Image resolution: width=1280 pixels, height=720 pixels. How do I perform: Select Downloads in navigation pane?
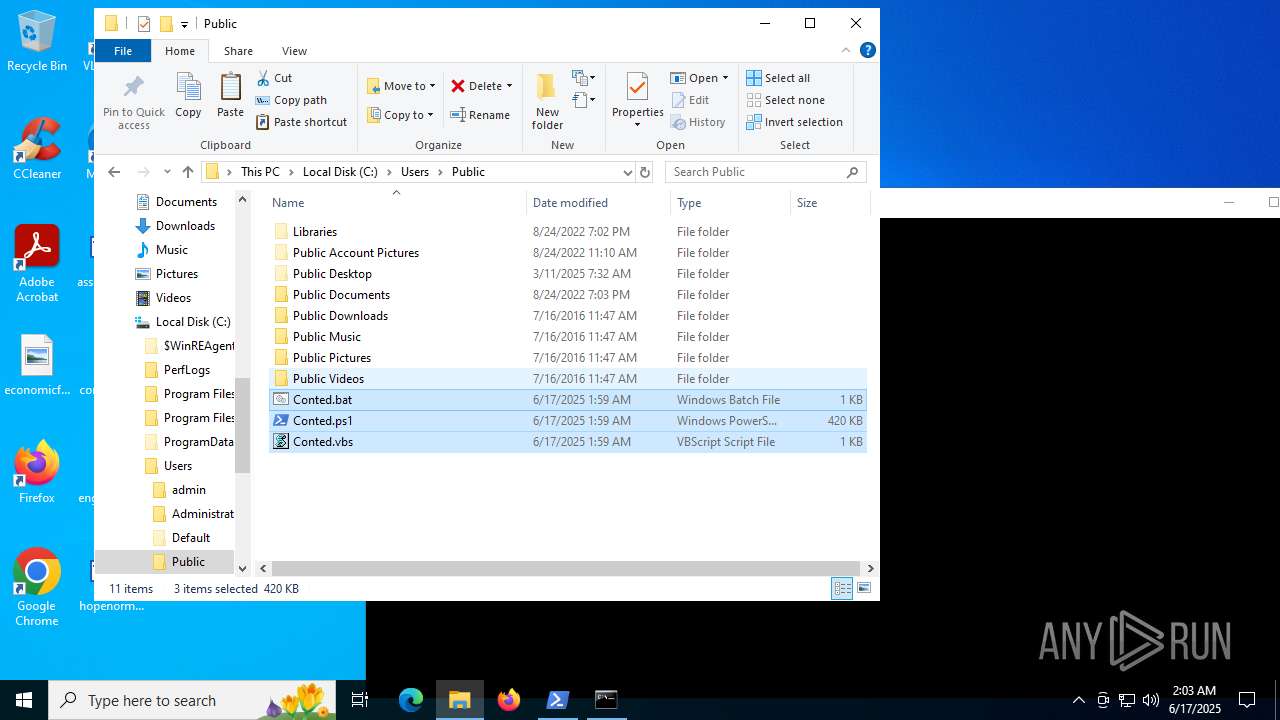click(x=185, y=226)
